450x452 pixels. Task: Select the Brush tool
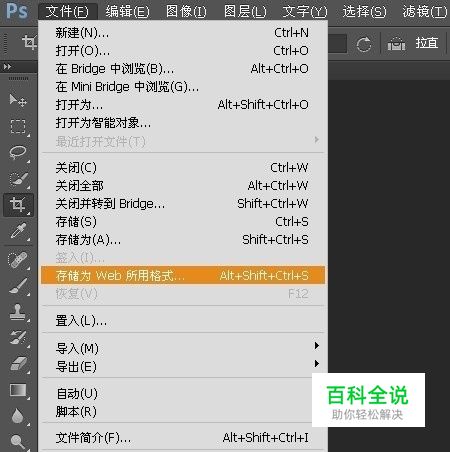click(18, 286)
